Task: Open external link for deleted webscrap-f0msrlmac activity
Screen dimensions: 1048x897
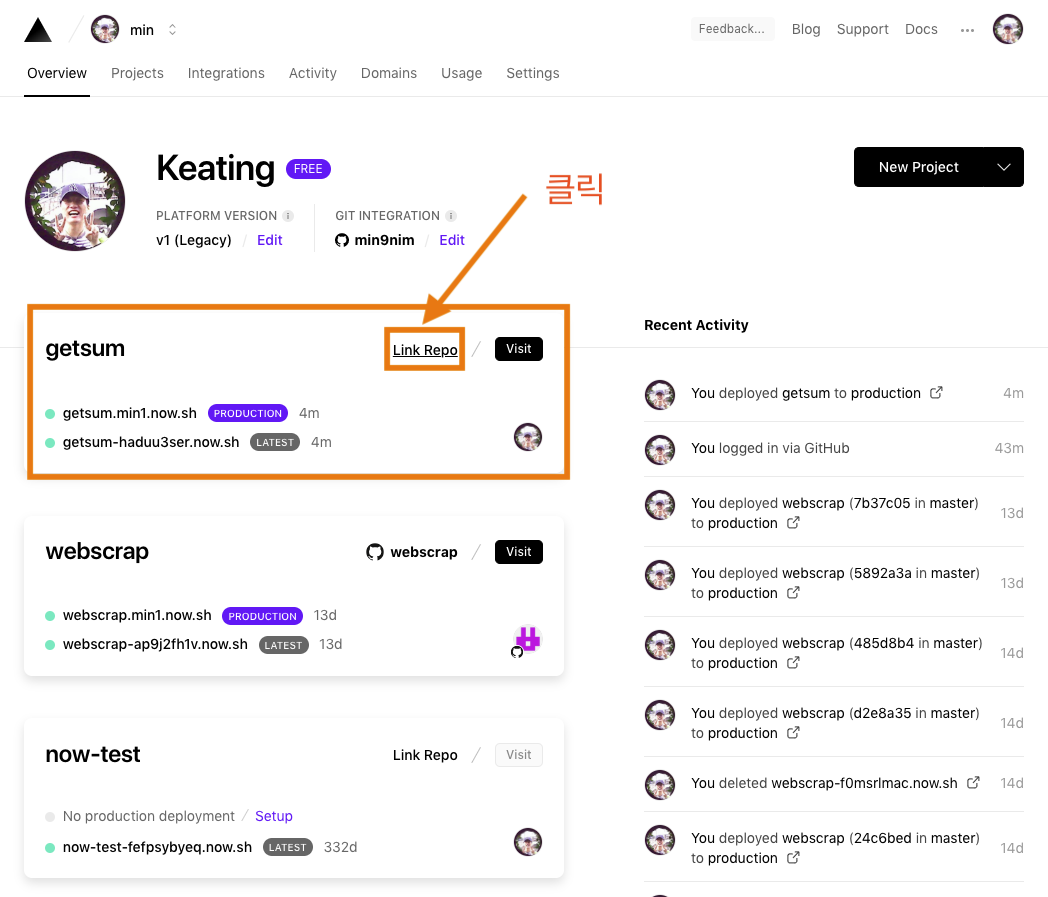Action: 973,783
